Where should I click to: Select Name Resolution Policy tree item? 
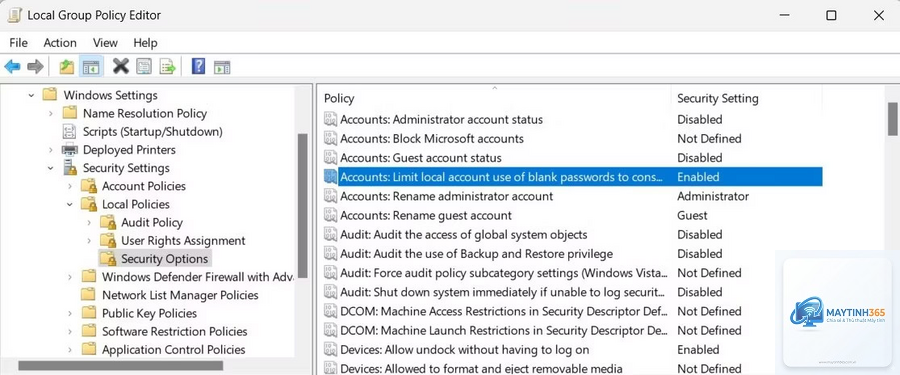pyautogui.click(x=145, y=114)
